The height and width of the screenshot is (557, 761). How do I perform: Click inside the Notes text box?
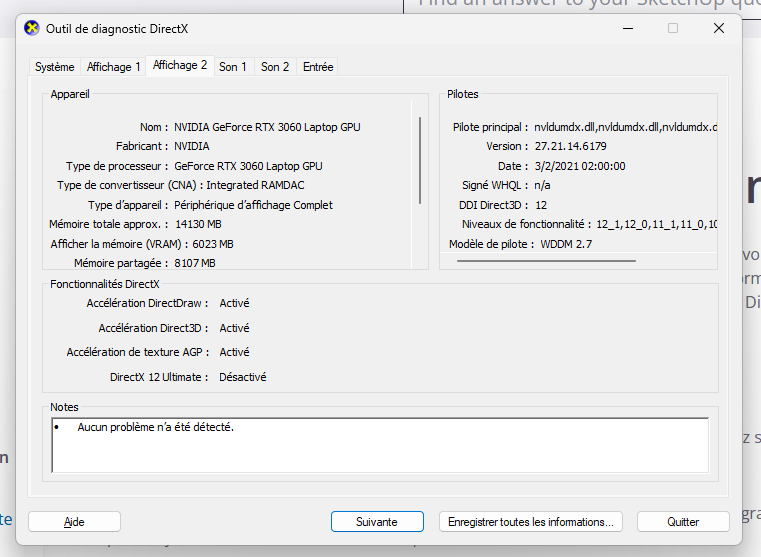380,445
